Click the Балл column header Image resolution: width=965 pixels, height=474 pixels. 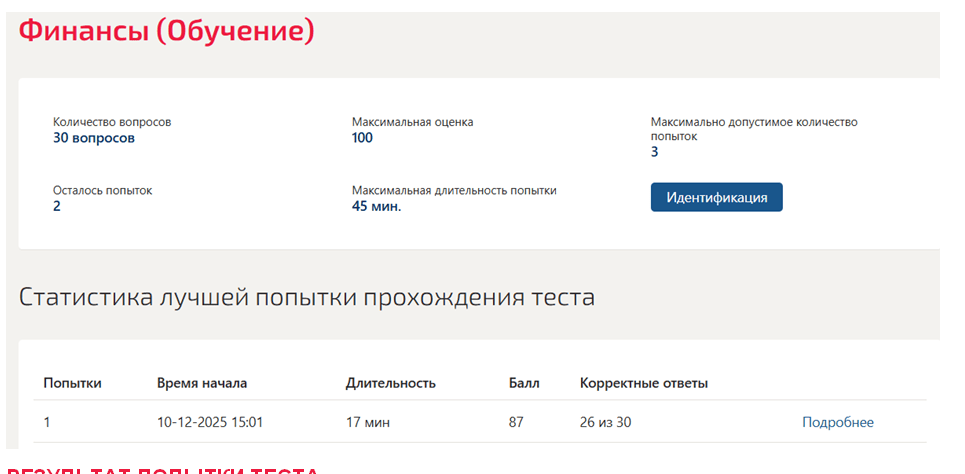524,384
